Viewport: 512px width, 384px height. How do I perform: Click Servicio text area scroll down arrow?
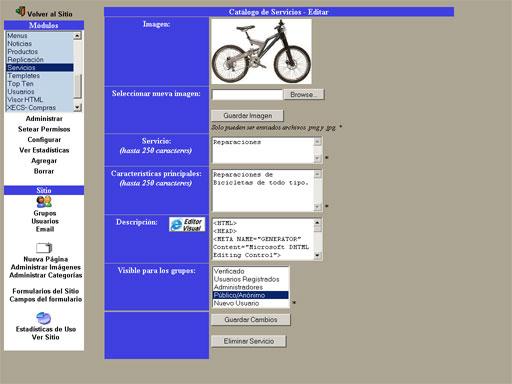[318, 159]
